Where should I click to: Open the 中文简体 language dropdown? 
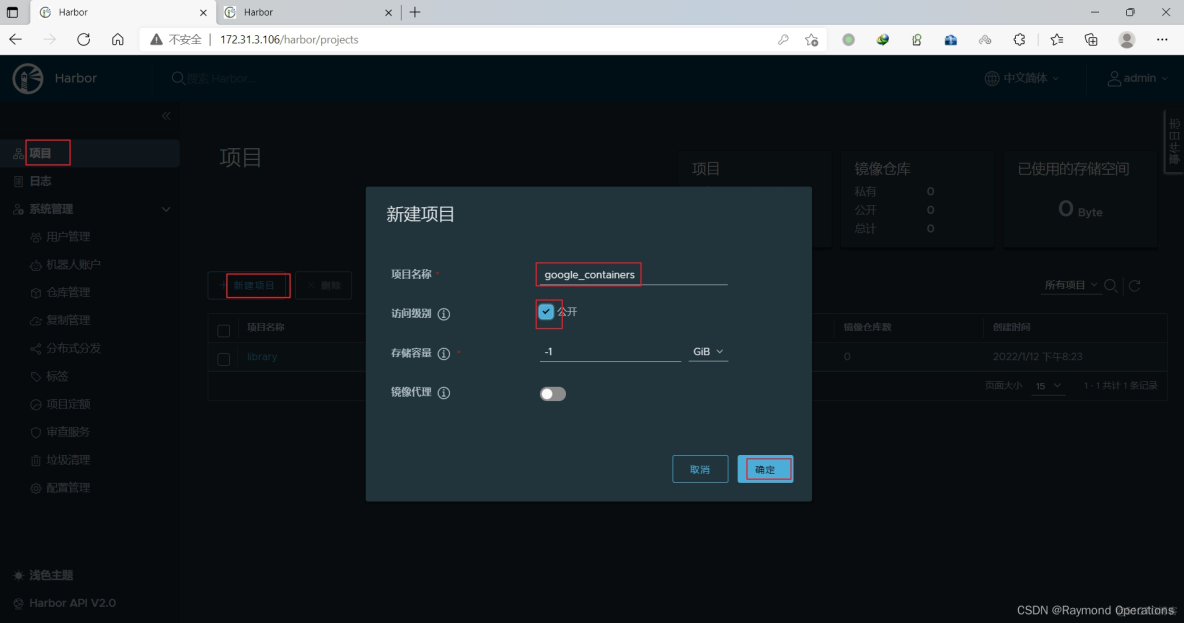click(x=1022, y=78)
